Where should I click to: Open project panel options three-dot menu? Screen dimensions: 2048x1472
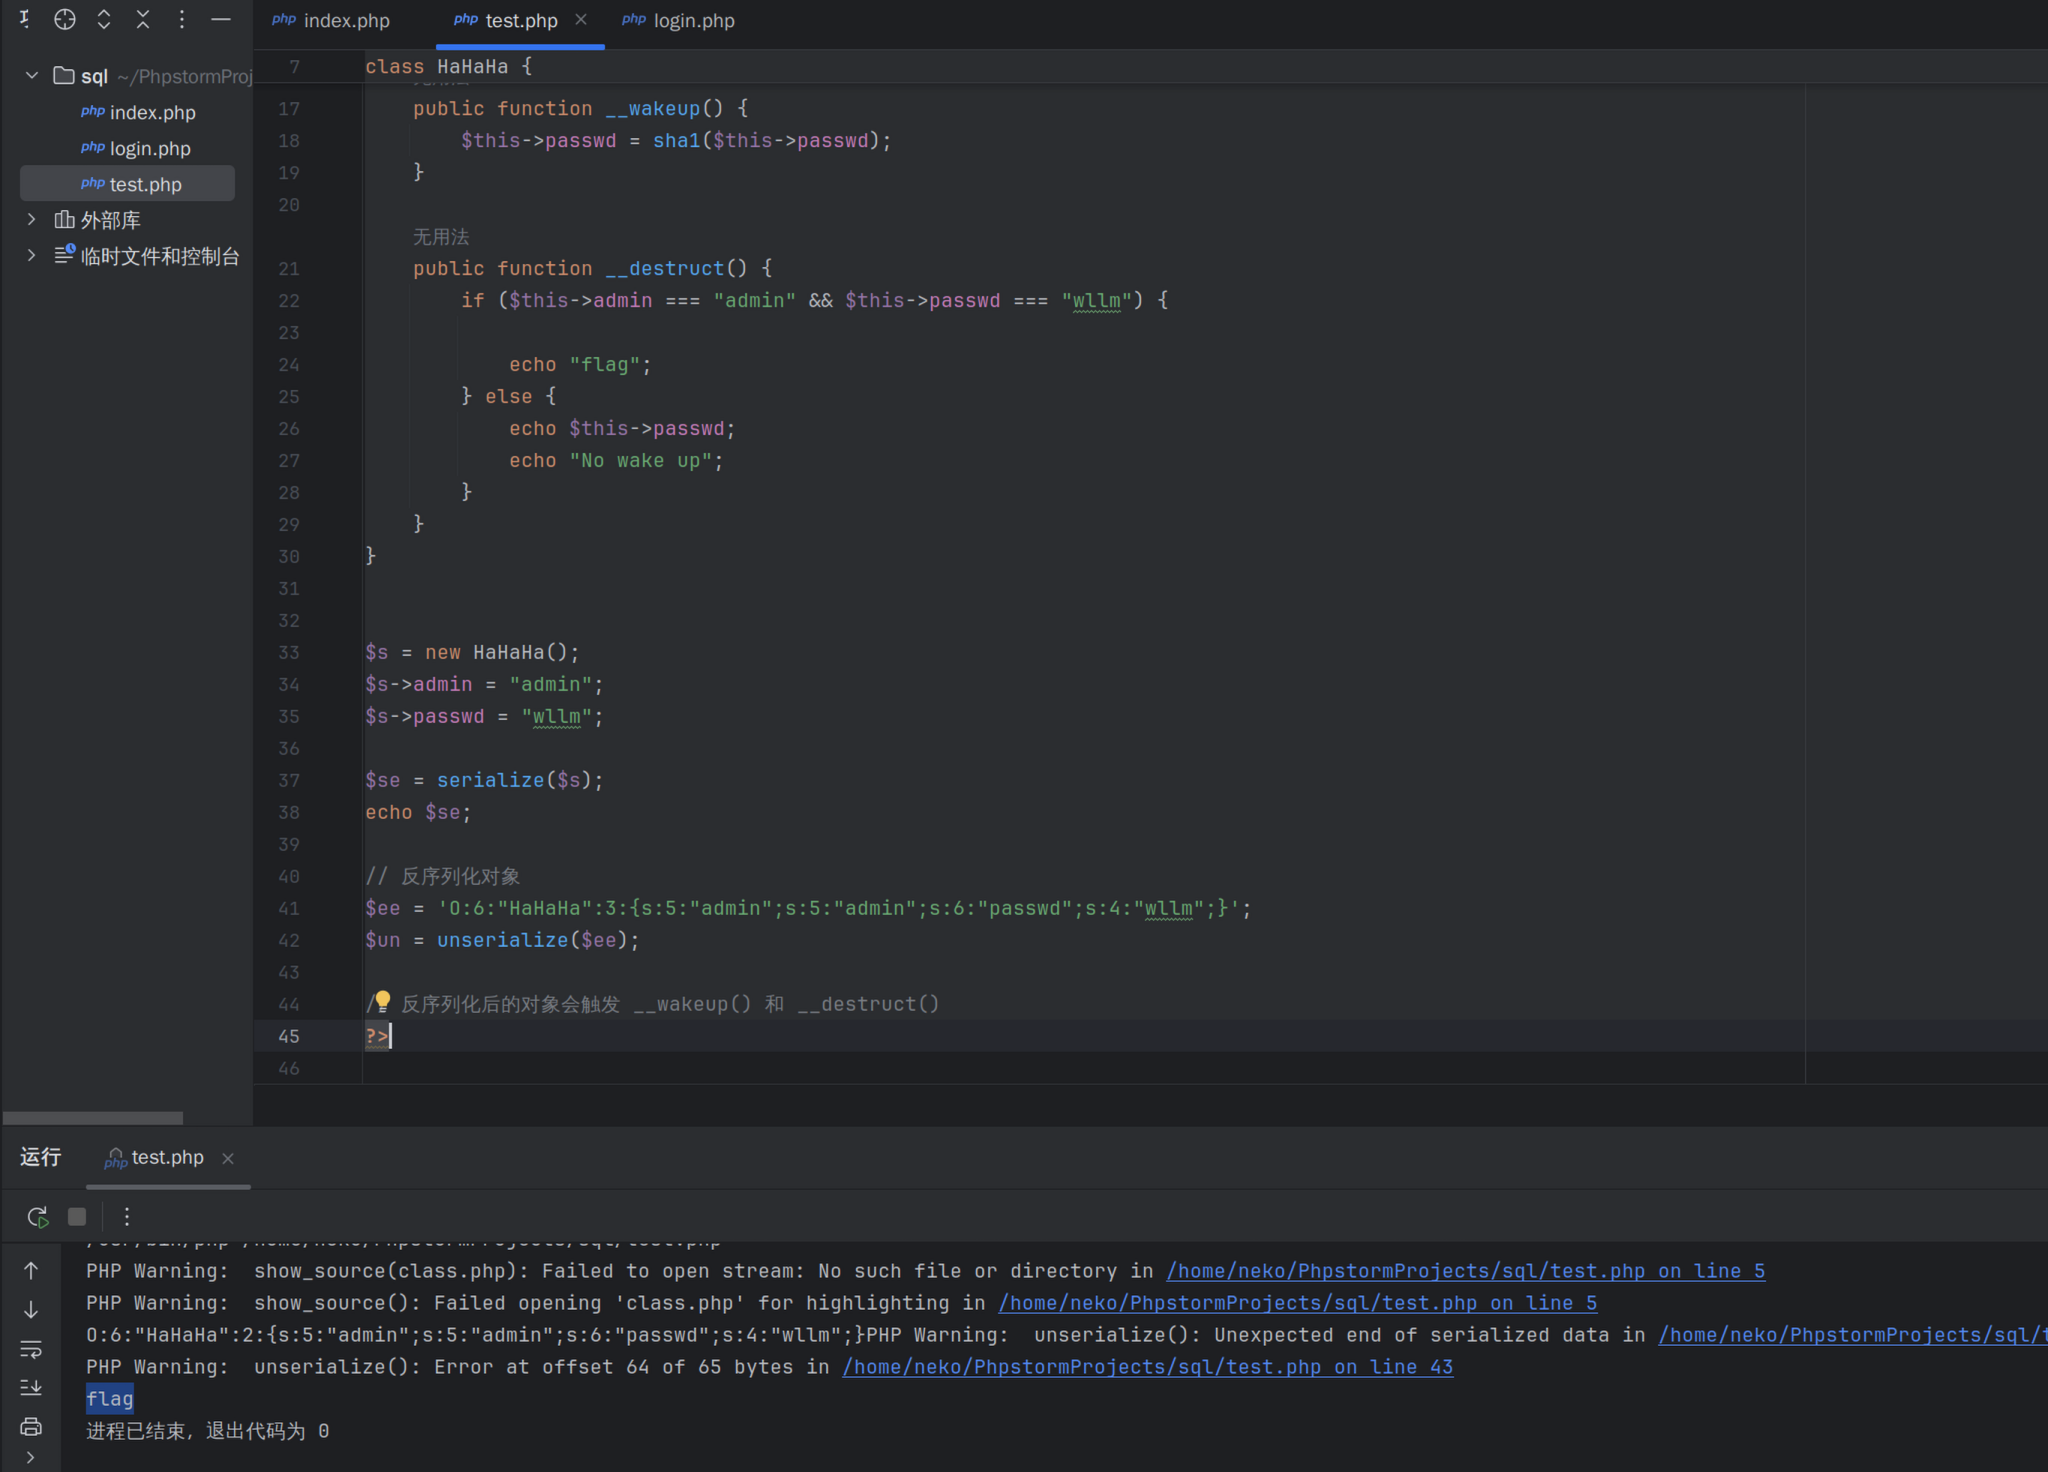pyautogui.click(x=181, y=19)
